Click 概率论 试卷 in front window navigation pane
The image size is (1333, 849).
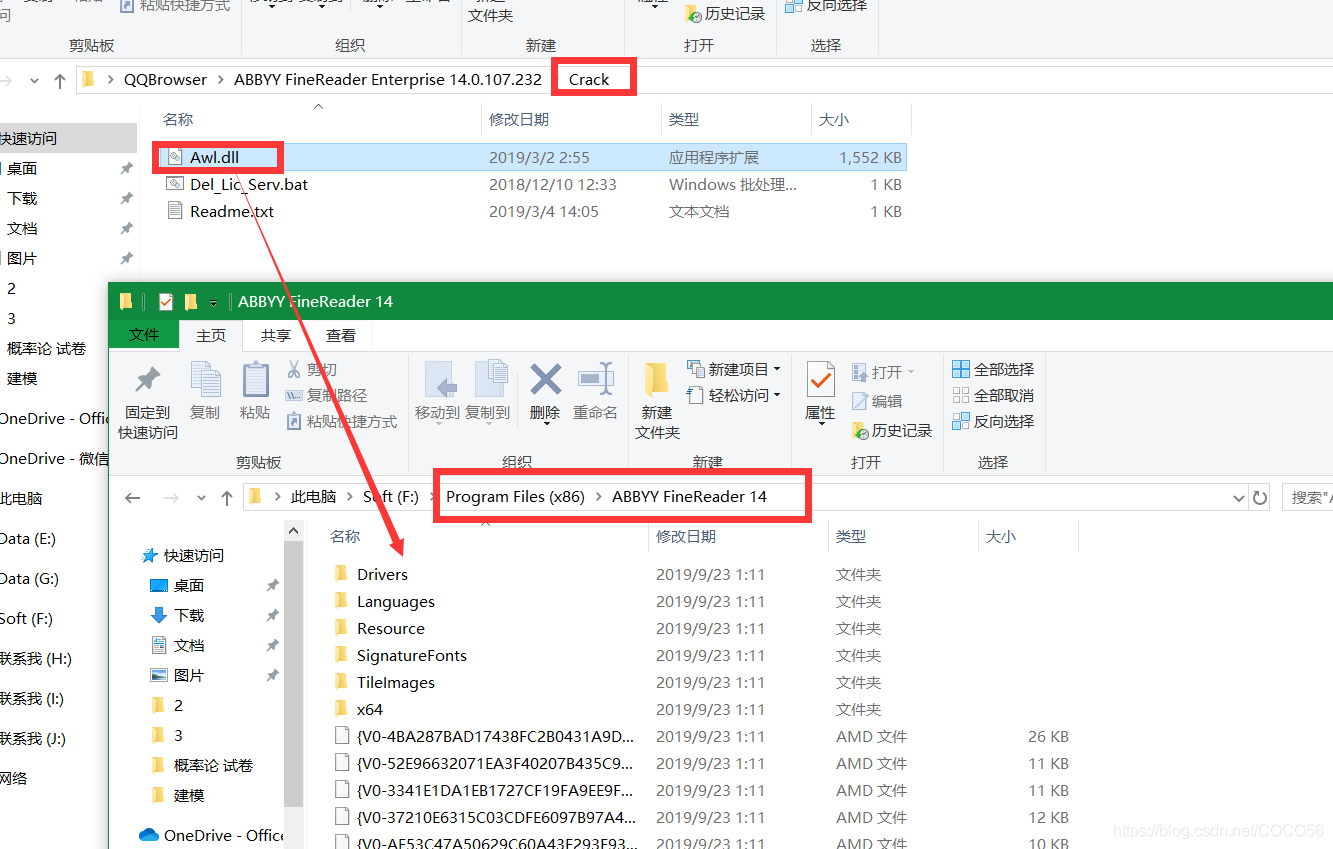pyautogui.click(x=213, y=765)
